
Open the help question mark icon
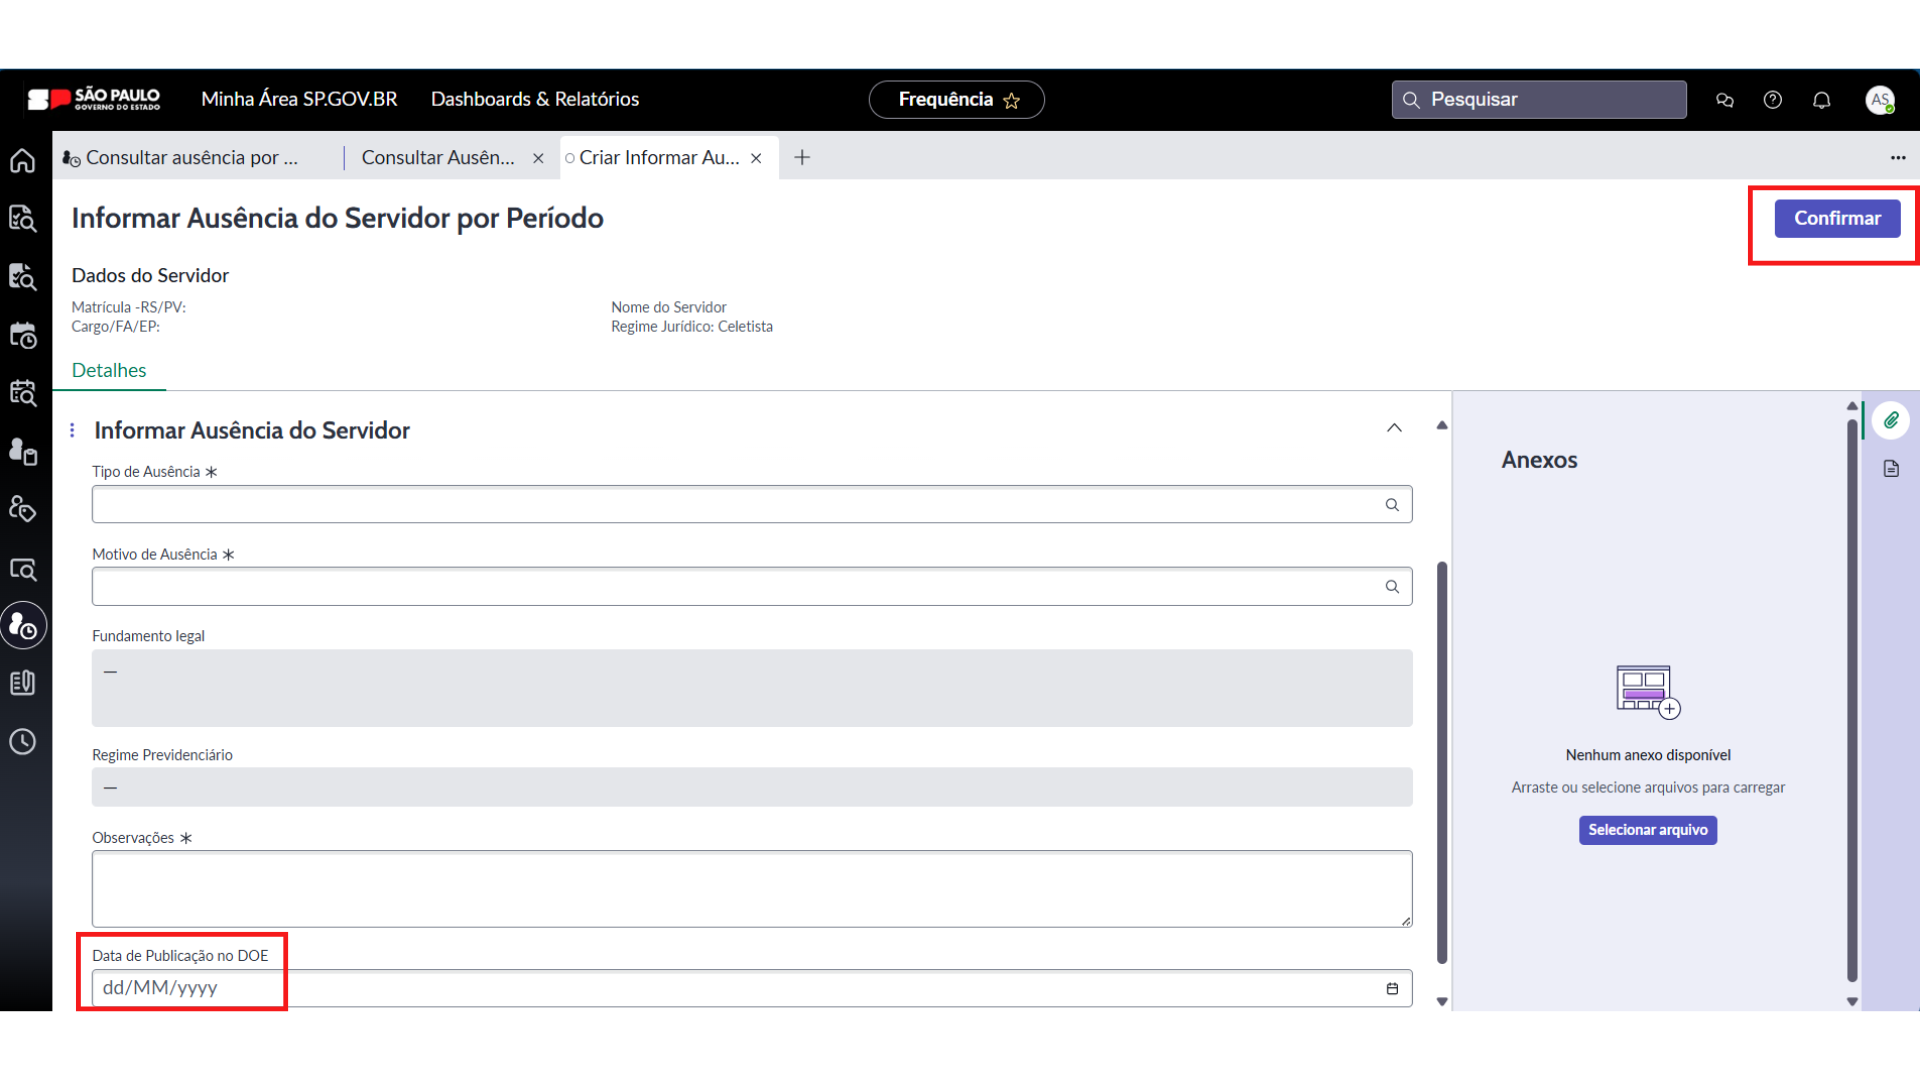pyautogui.click(x=1772, y=100)
